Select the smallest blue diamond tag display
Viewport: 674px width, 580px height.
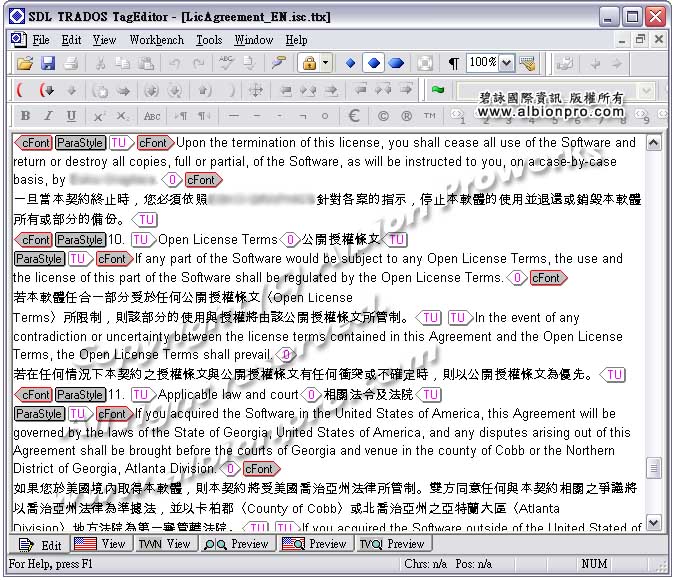tap(350, 63)
